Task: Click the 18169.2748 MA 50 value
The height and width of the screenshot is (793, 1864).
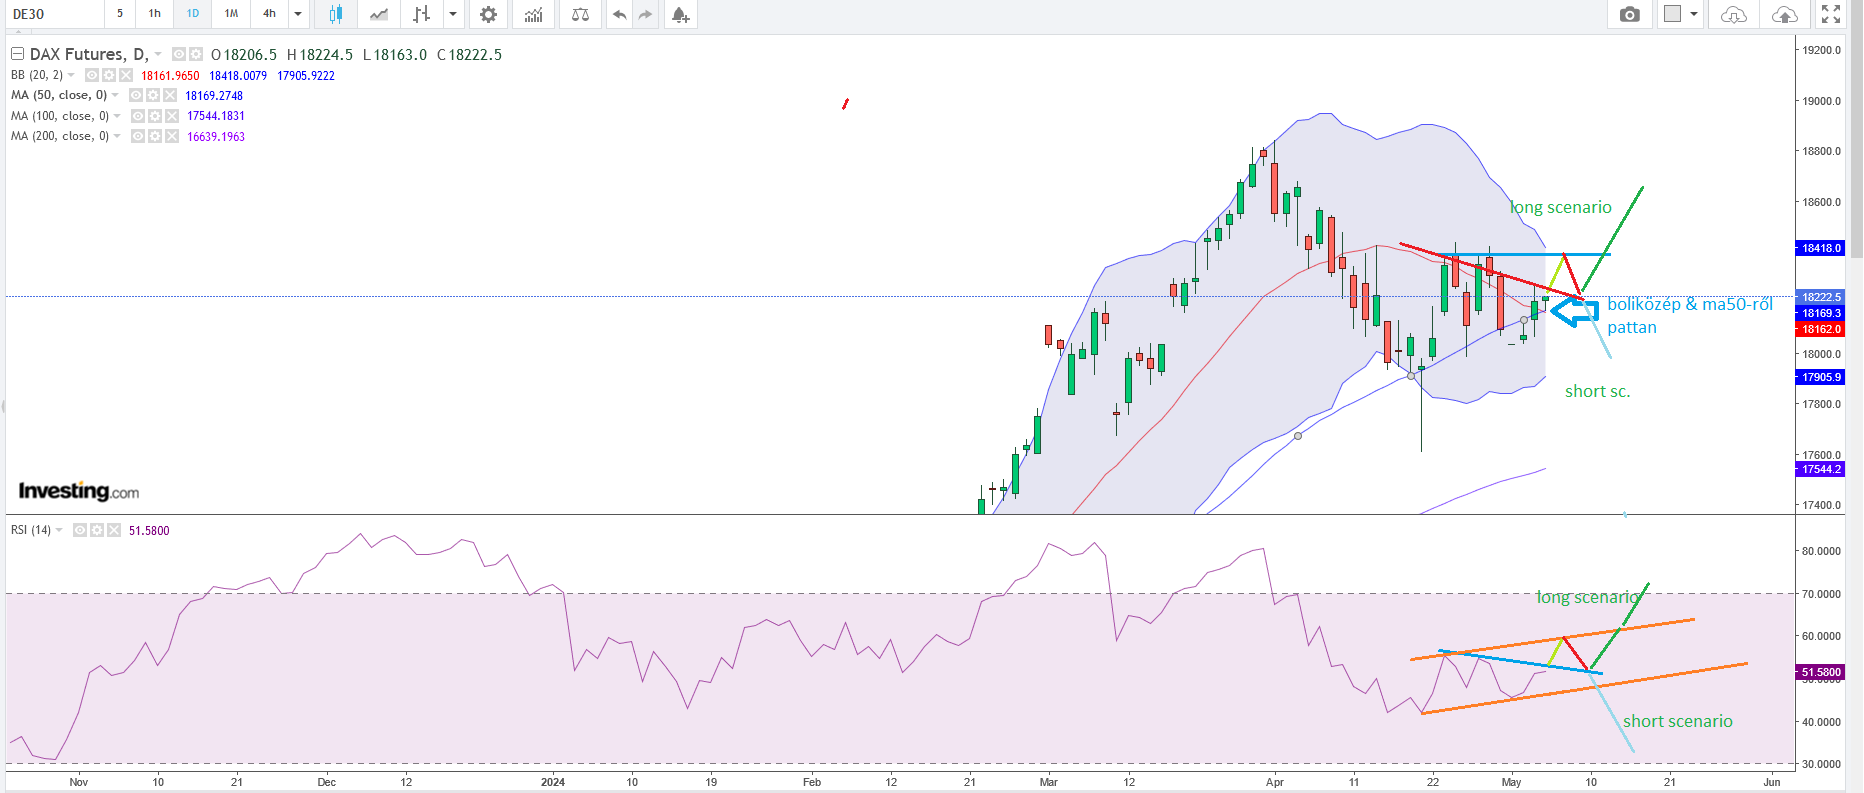Action: point(214,96)
